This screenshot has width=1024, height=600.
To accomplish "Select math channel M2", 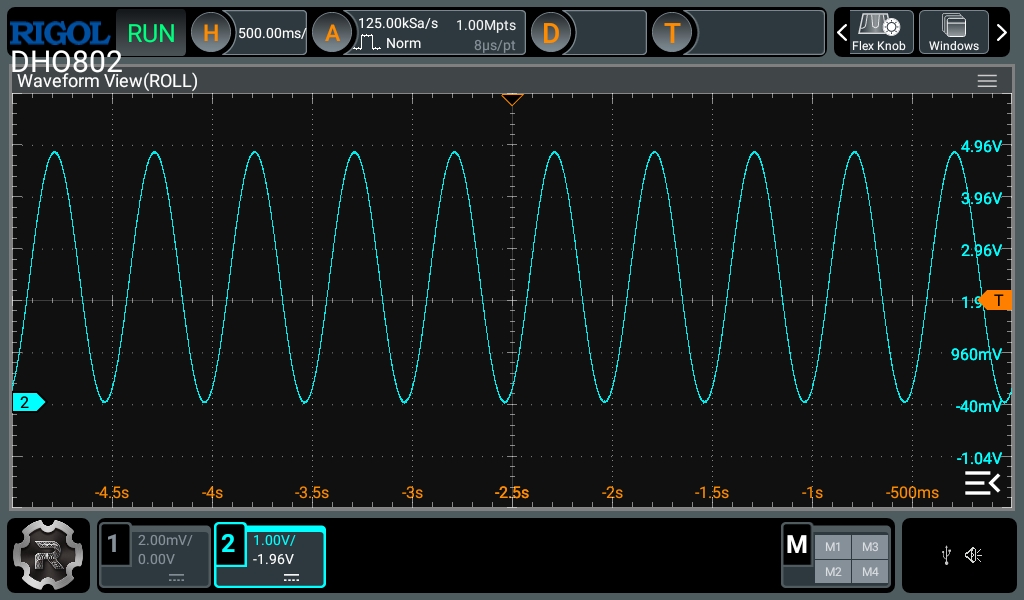I will click(833, 572).
